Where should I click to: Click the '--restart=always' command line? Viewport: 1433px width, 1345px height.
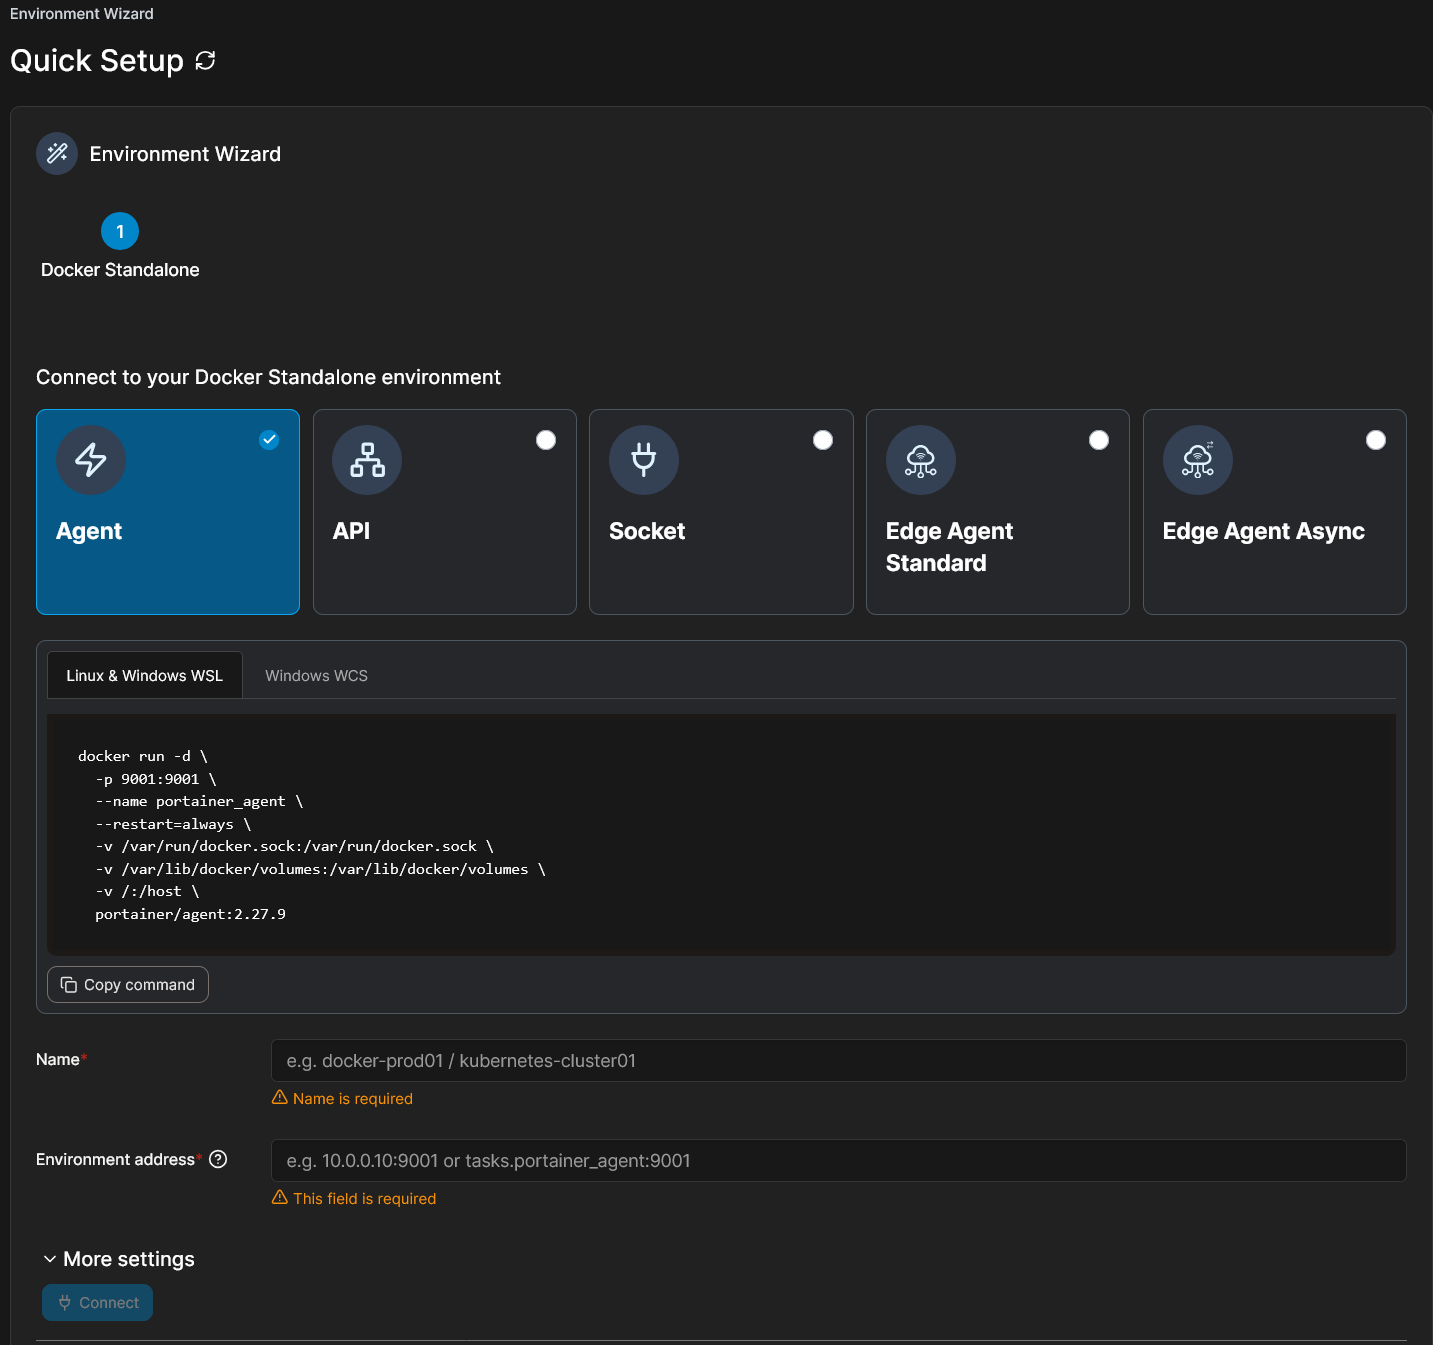173,824
